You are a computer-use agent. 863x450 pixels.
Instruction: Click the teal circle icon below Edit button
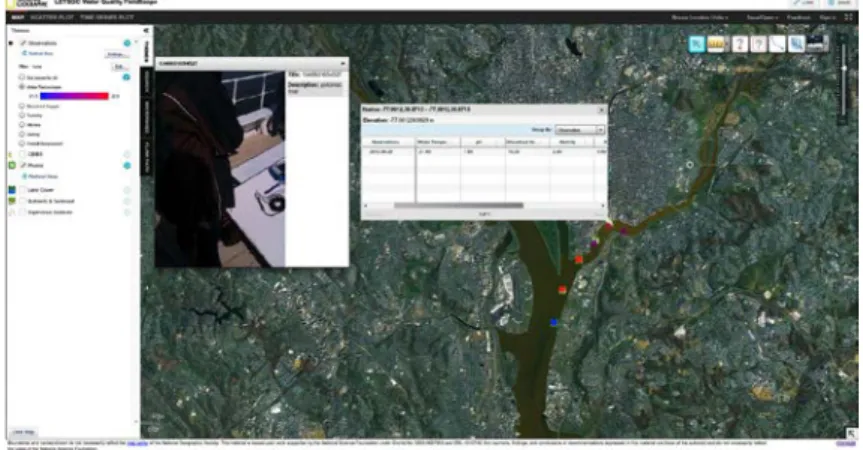click(x=126, y=78)
